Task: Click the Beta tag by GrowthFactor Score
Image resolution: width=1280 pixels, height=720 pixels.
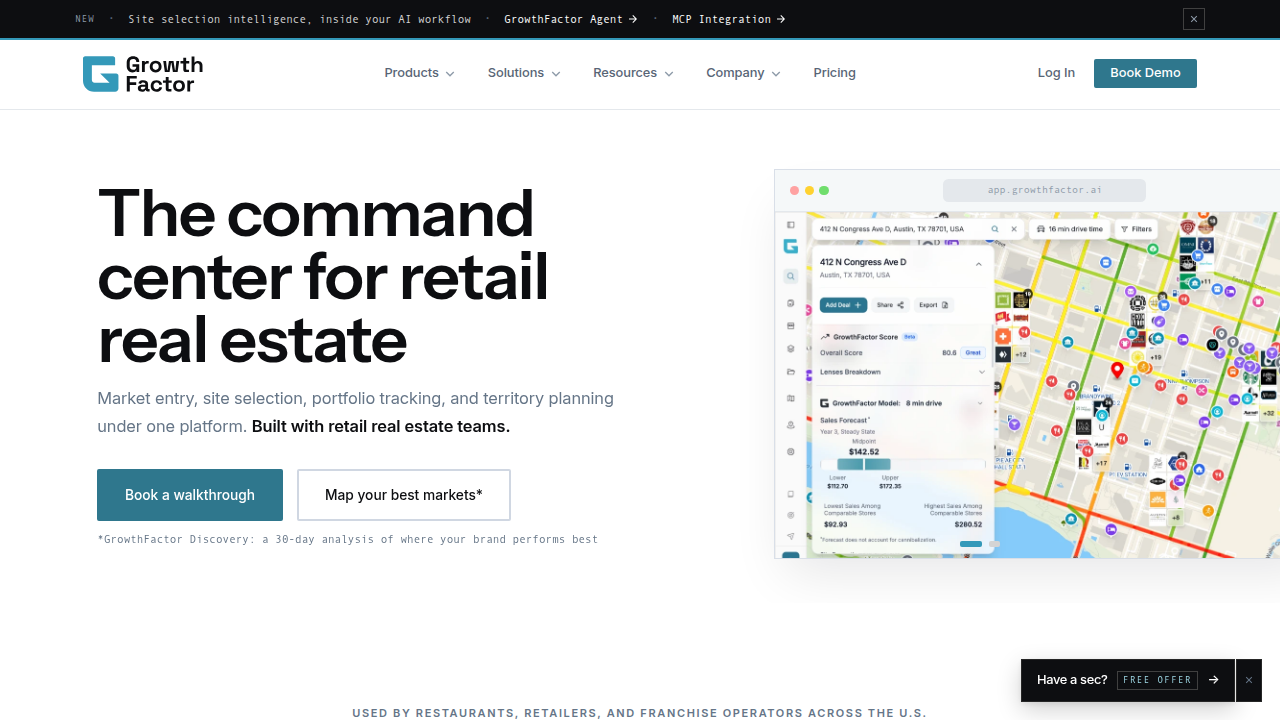Action: point(910,337)
